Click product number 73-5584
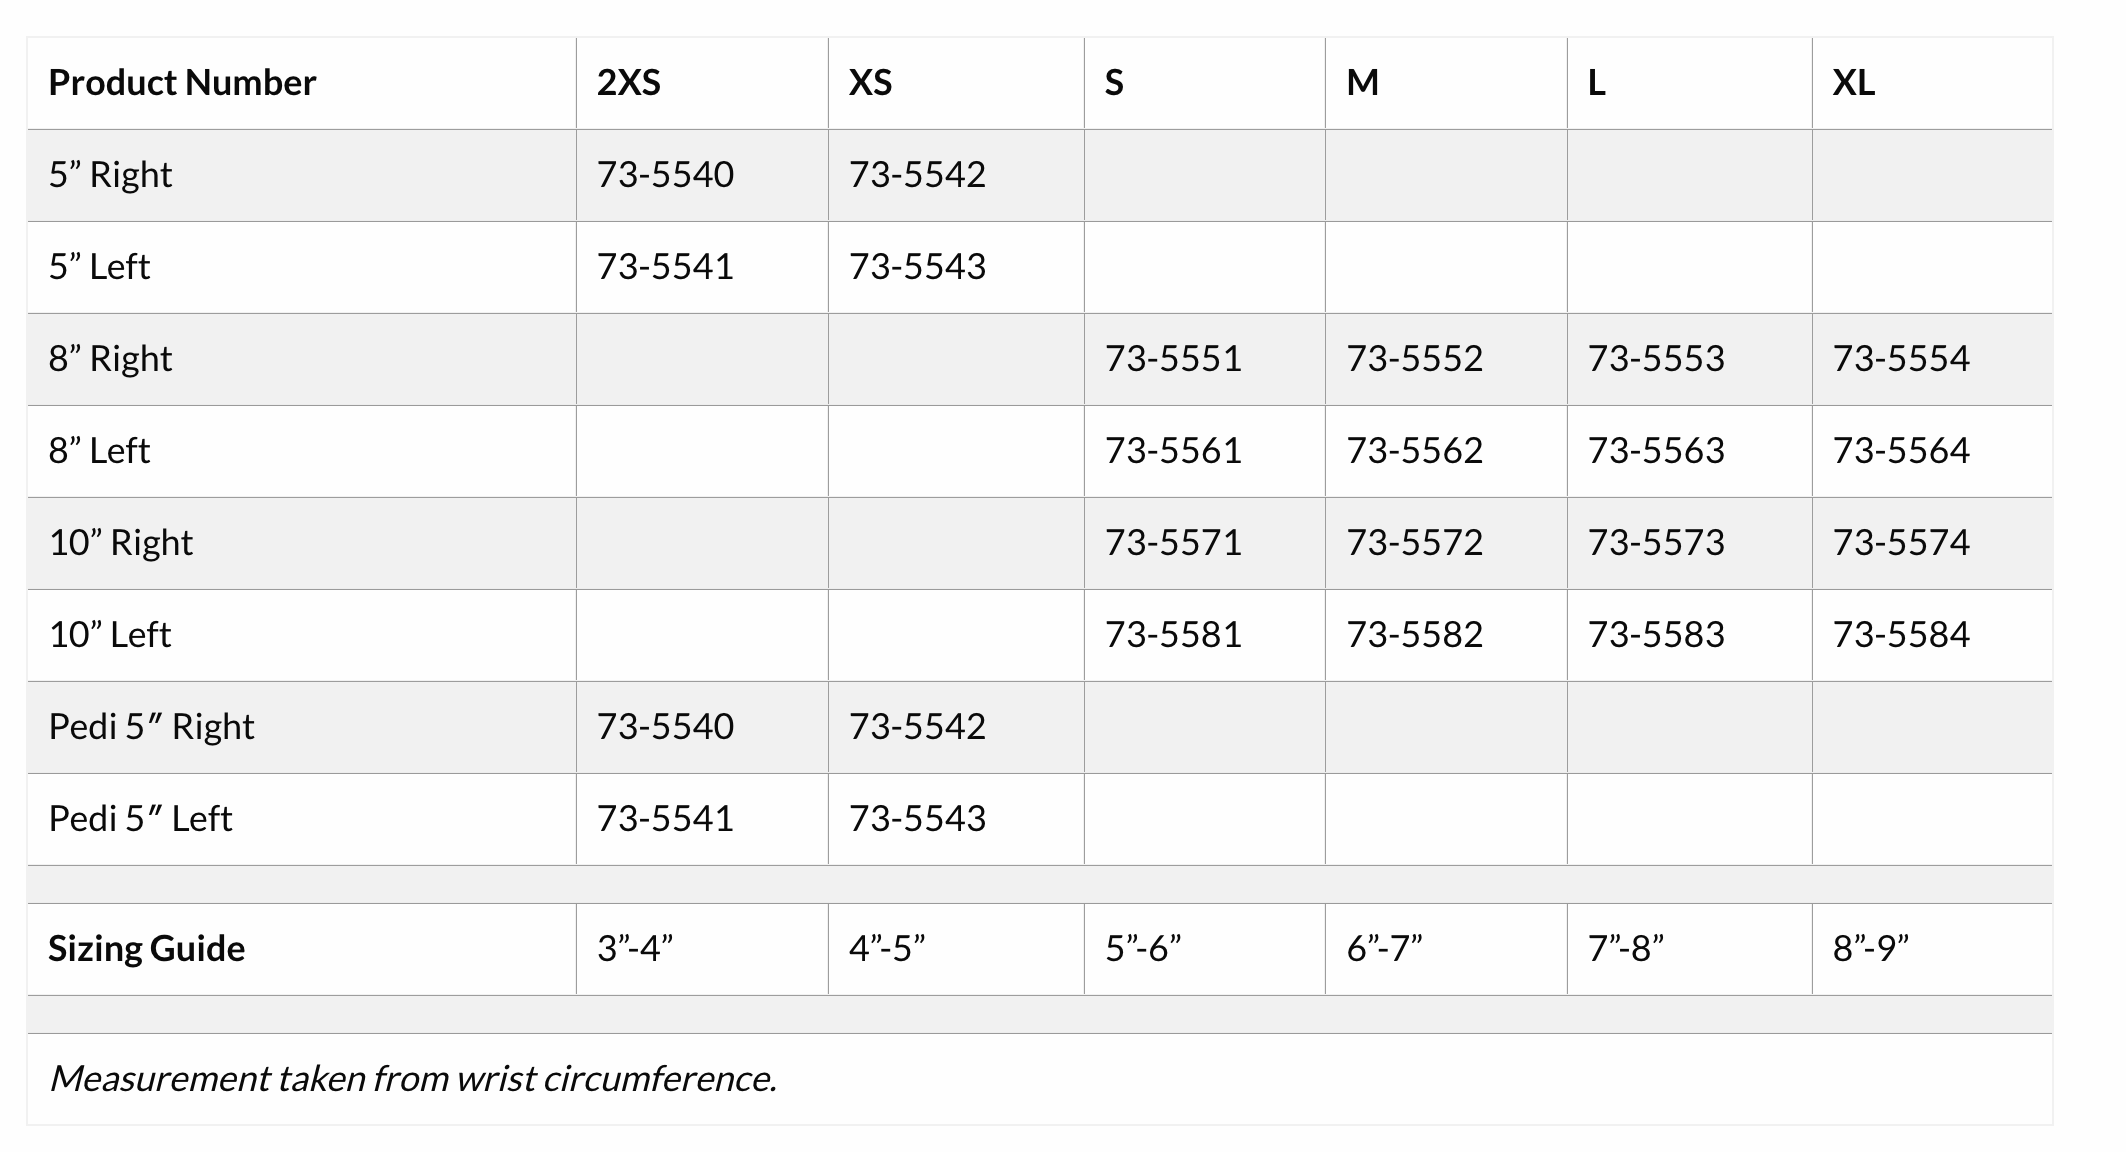Image resolution: width=2126 pixels, height=1152 pixels. pos(1900,635)
